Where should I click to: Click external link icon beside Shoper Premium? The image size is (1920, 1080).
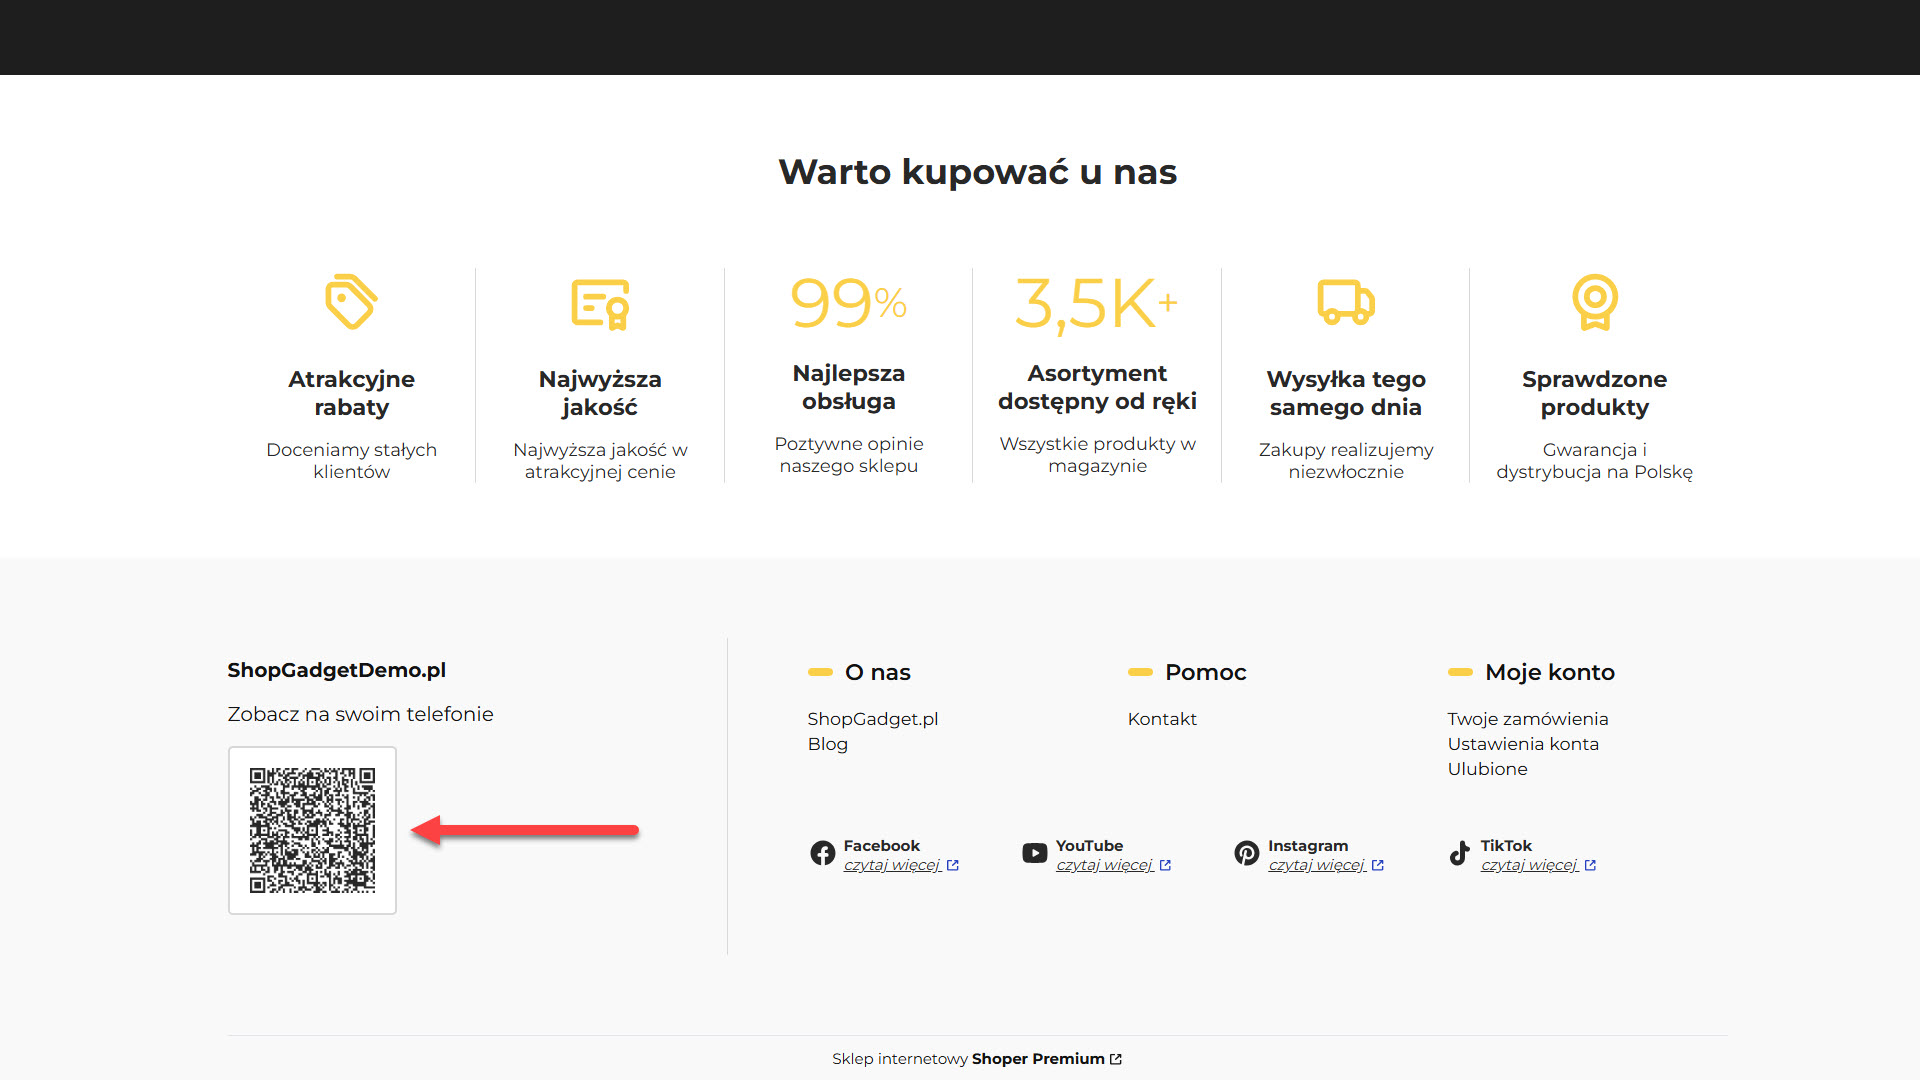(1116, 1059)
